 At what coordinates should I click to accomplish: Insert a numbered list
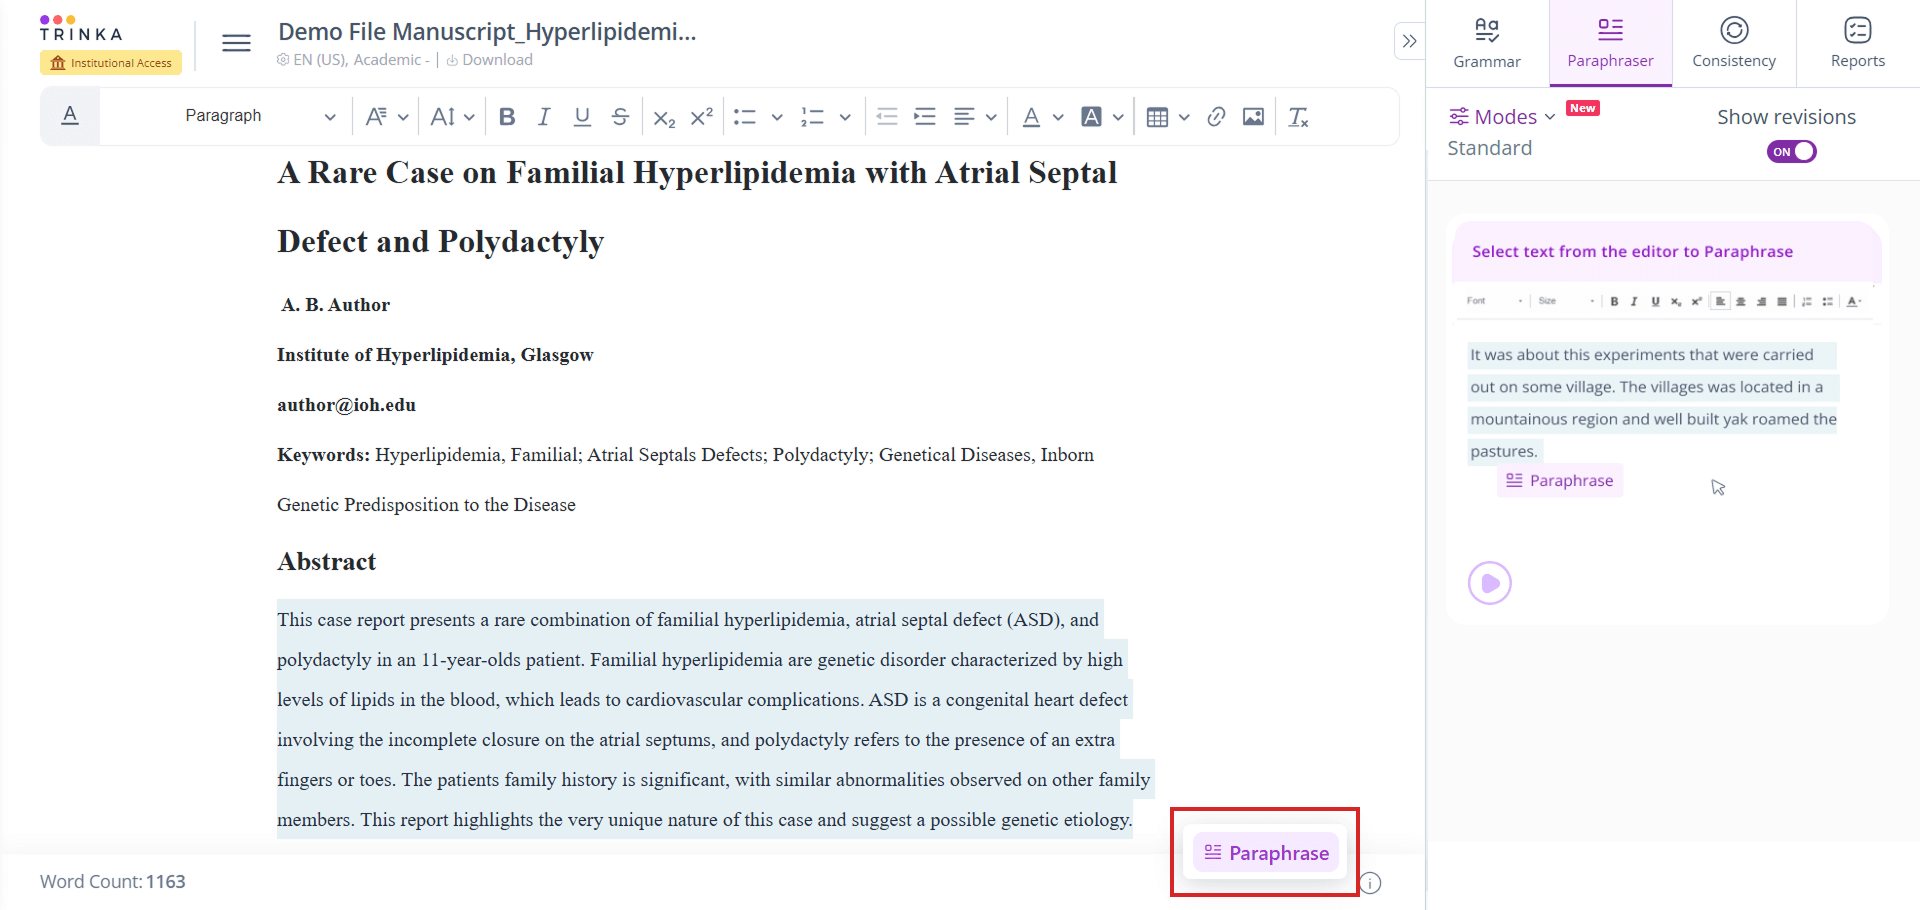point(812,117)
